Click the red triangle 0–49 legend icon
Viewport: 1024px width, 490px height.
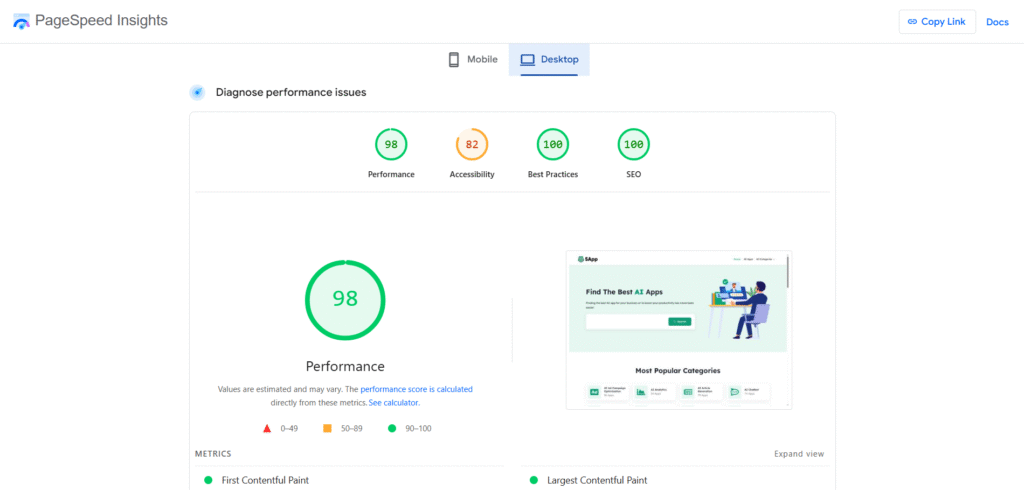point(267,428)
